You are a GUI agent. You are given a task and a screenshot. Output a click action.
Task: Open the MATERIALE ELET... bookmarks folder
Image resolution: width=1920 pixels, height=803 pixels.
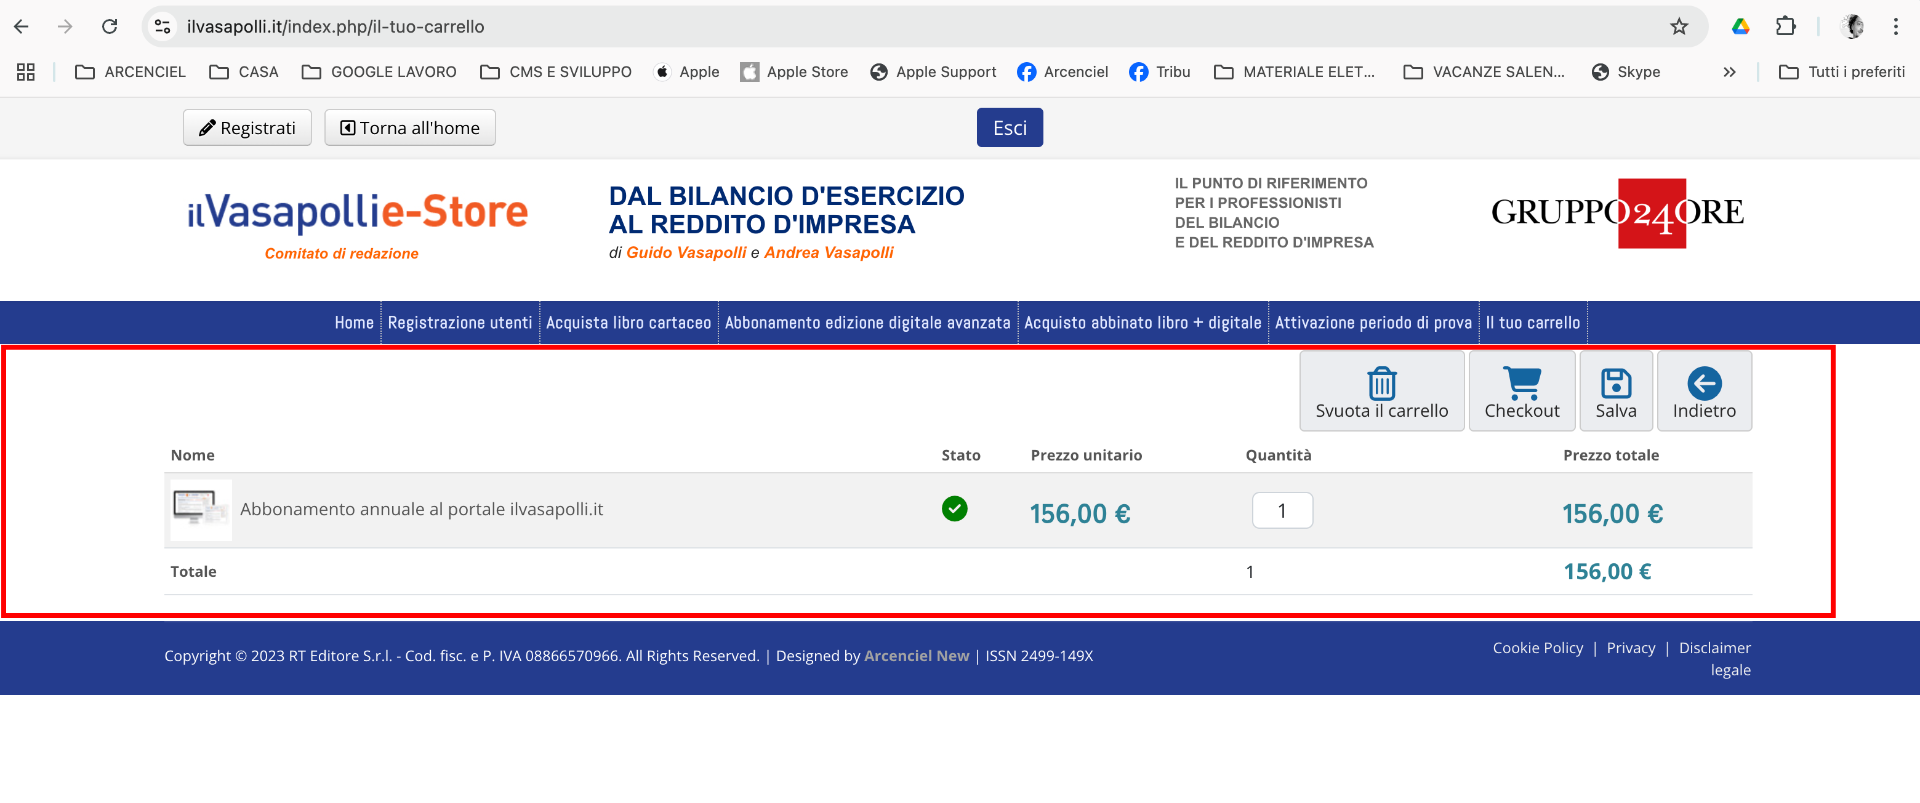[x=1294, y=72]
